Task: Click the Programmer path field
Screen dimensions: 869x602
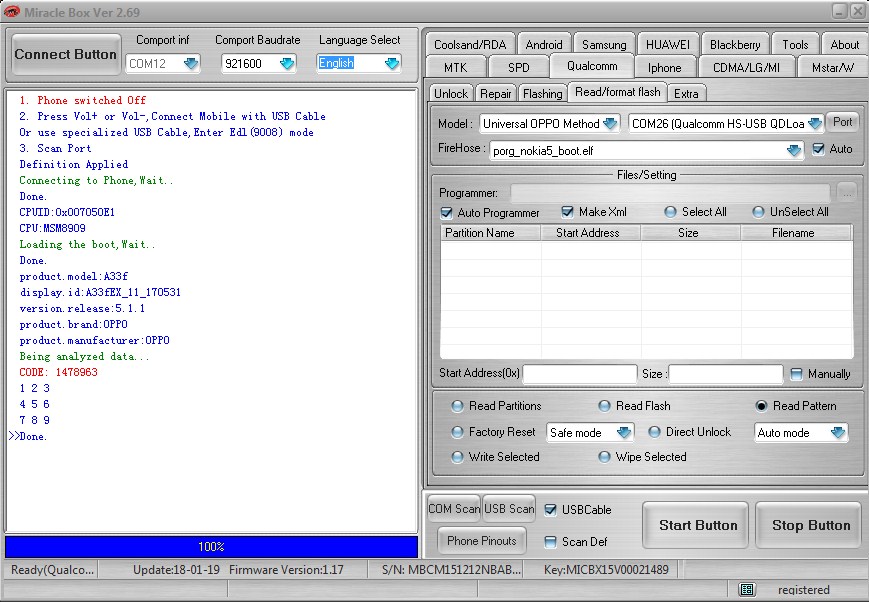Action: click(669, 193)
